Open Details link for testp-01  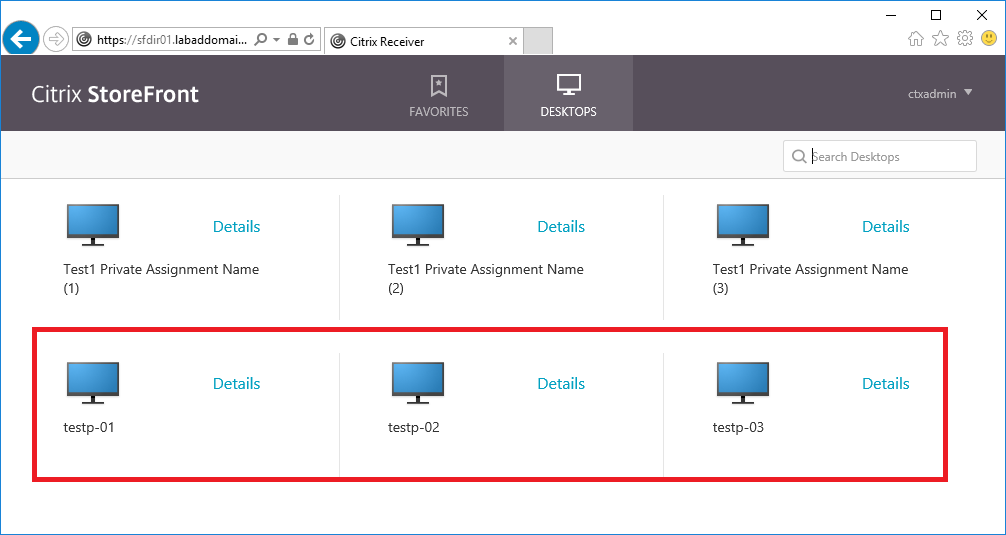236,384
